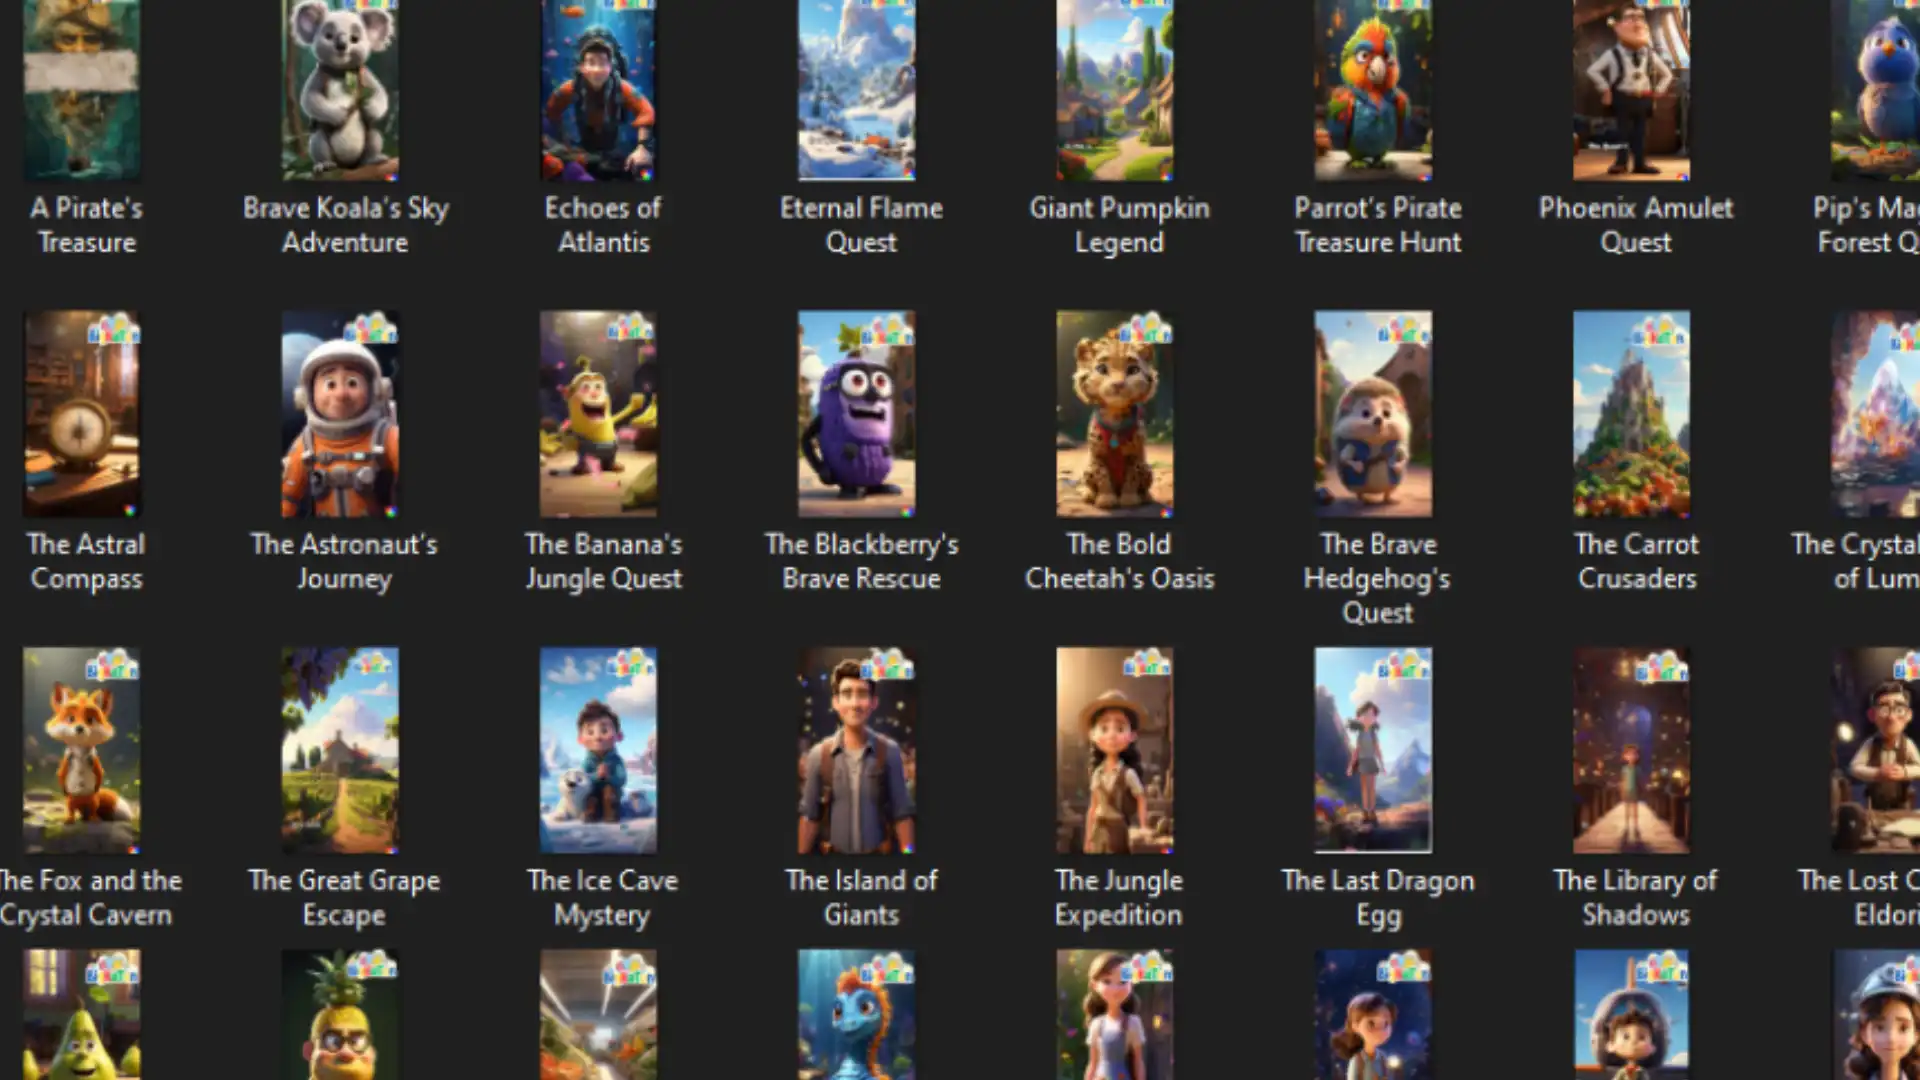Click the Eternal Flame Quest thumbnail
The height and width of the screenshot is (1080, 1920).
[x=856, y=90]
